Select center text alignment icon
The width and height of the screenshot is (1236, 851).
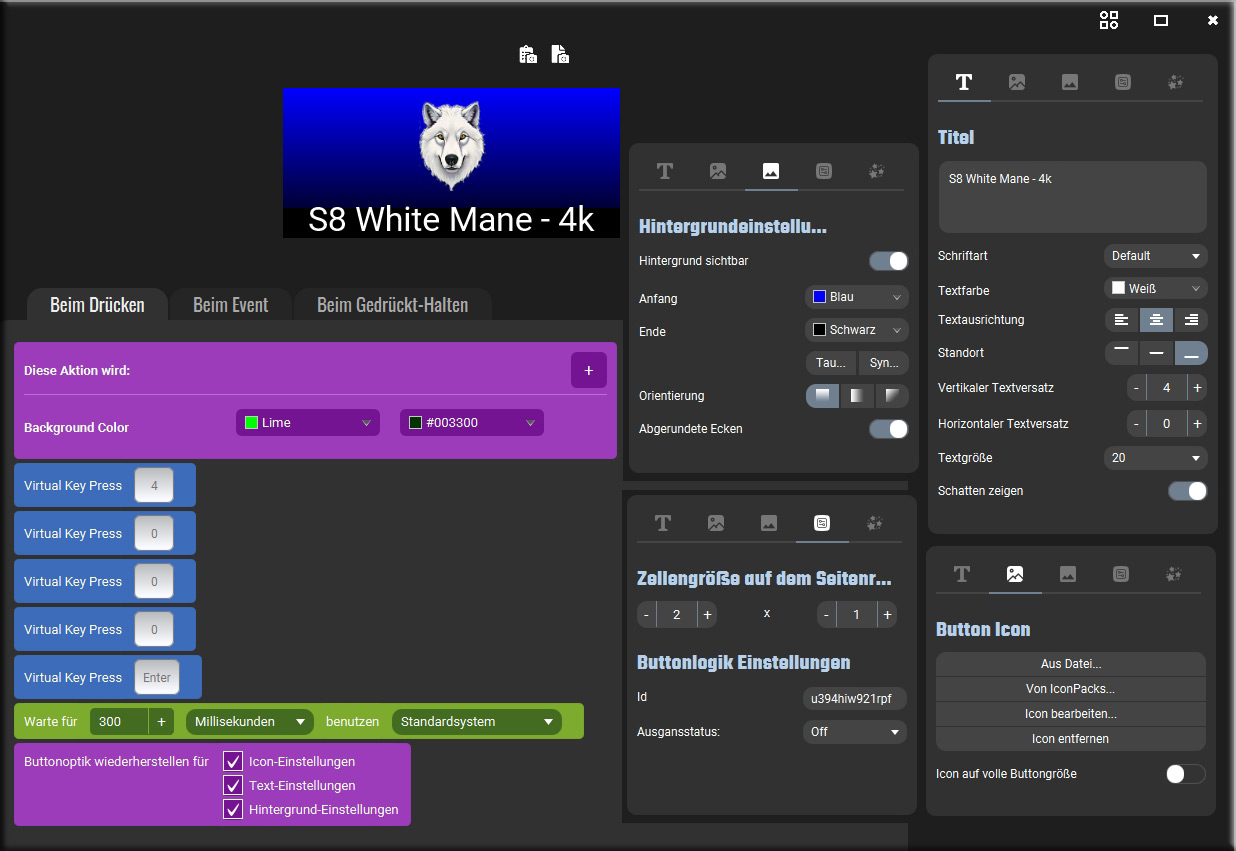pyautogui.click(x=1156, y=320)
